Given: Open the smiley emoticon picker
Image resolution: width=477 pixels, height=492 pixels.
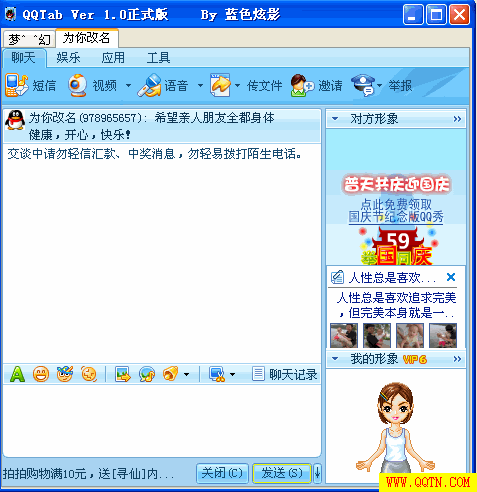Looking at the screenshot, I should pyautogui.click(x=41, y=374).
